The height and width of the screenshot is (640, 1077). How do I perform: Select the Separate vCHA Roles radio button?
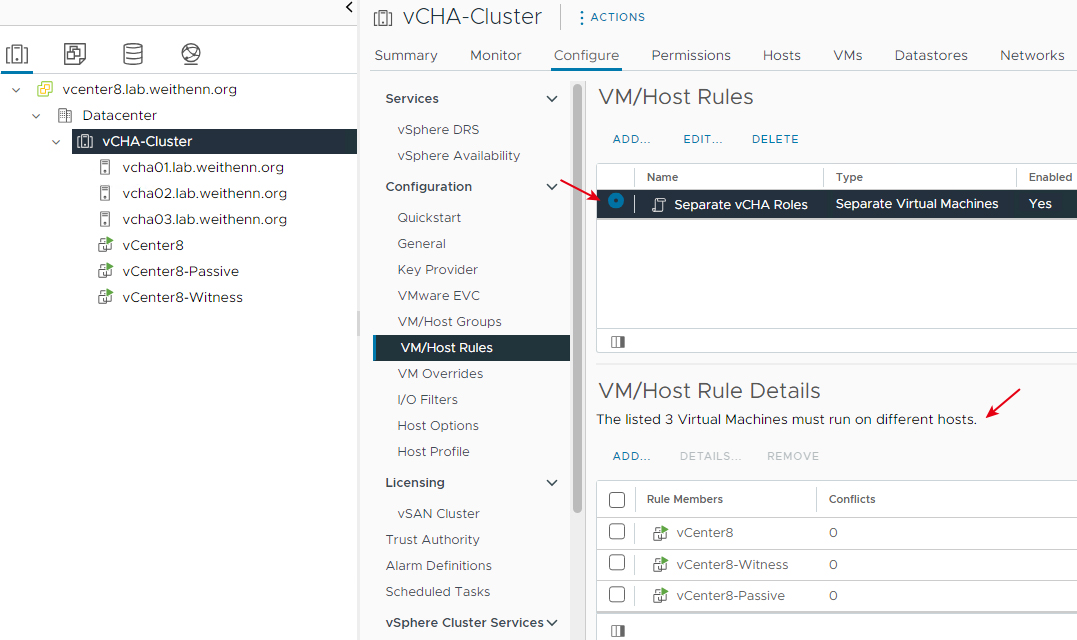[x=615, y=201]
